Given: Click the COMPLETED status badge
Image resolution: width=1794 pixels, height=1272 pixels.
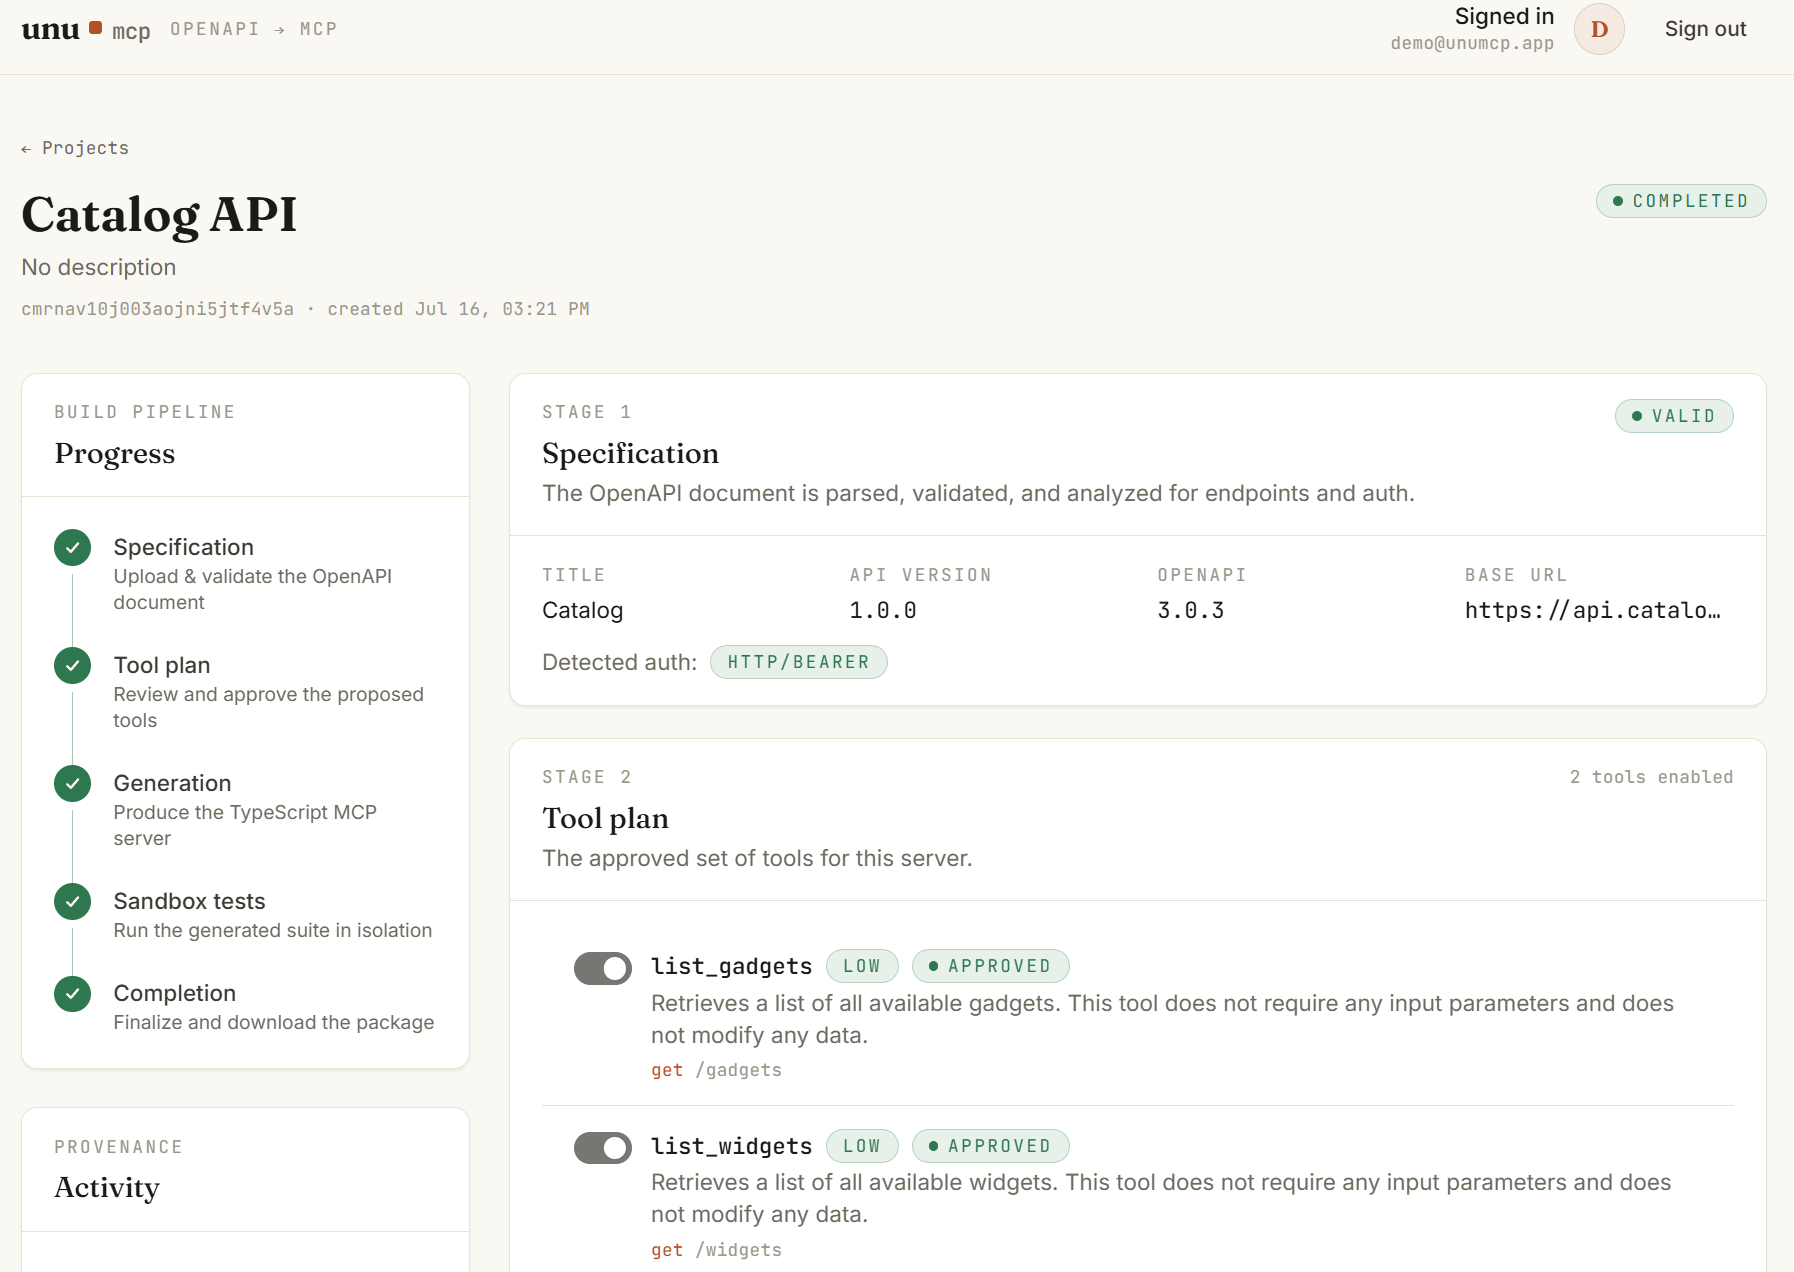Looking at the screenshot, I should (1681, 201).
